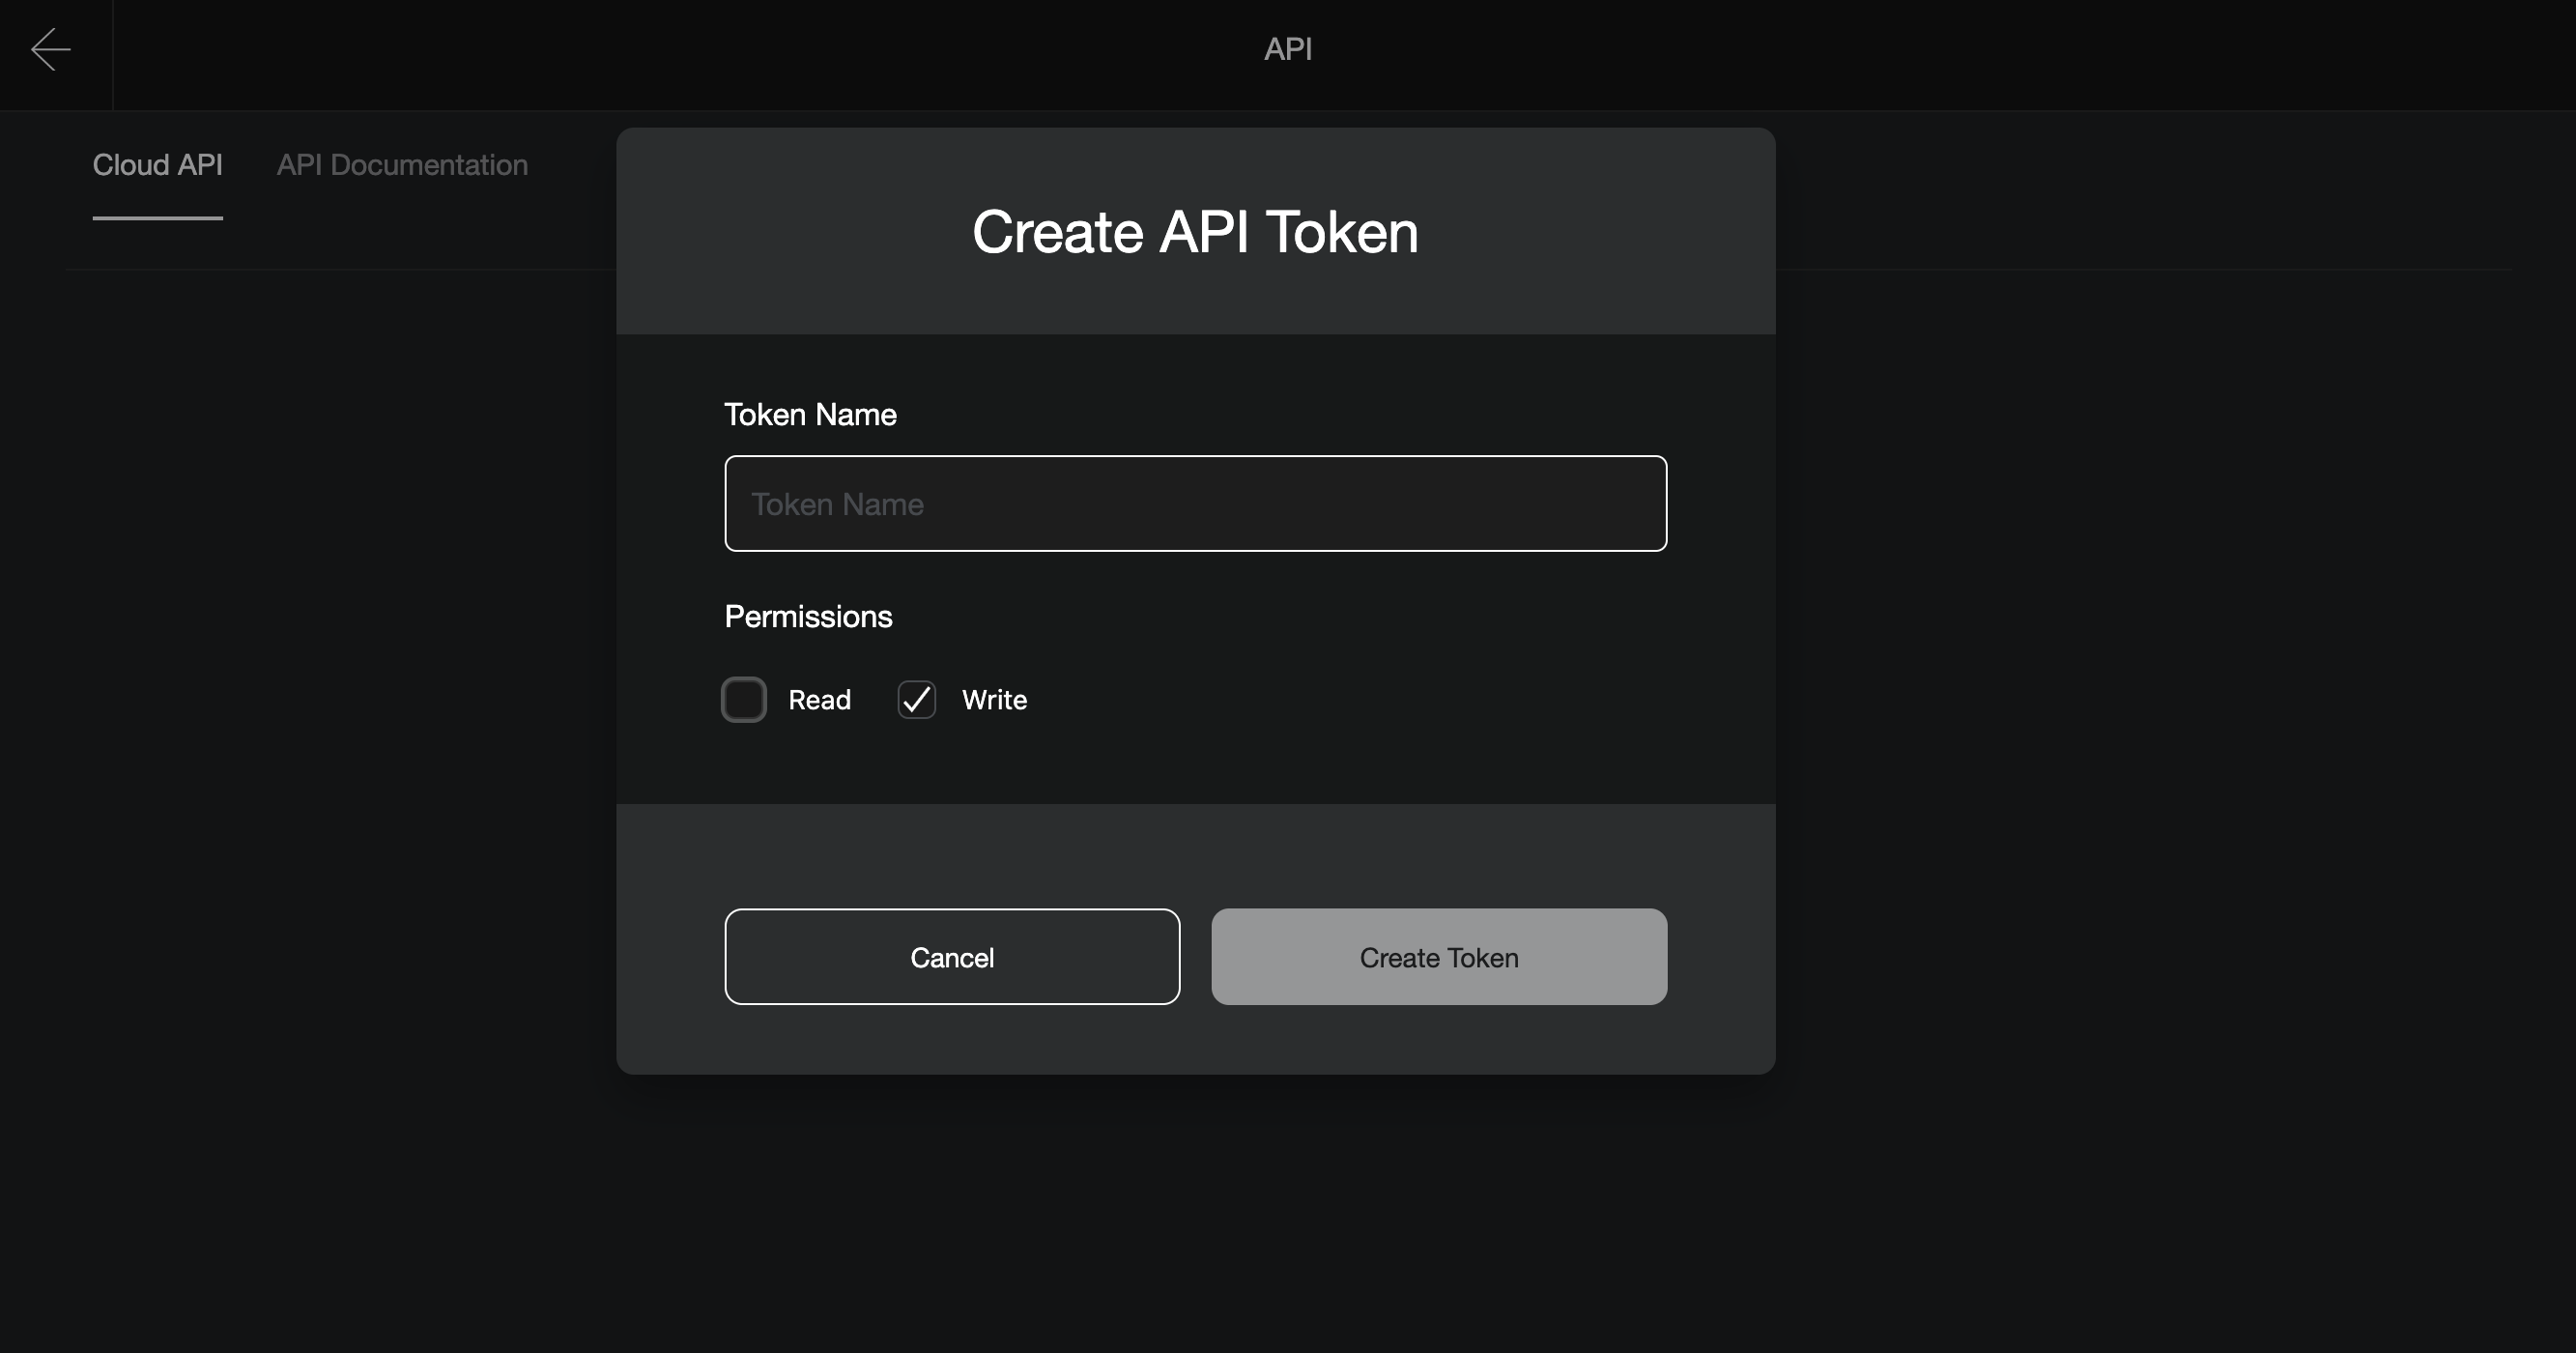Click the back arrow icon
Viewport: 2576px width, 1353px height.
pos(50,49)
